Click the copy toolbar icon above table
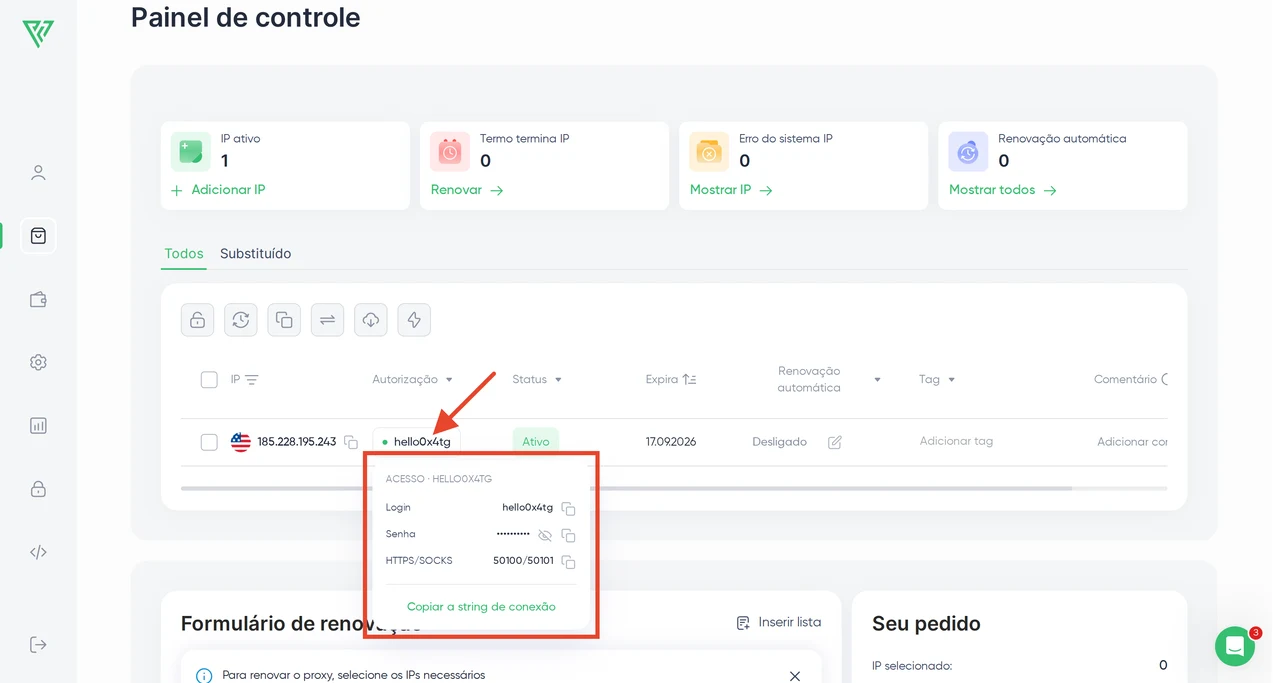 284,320
